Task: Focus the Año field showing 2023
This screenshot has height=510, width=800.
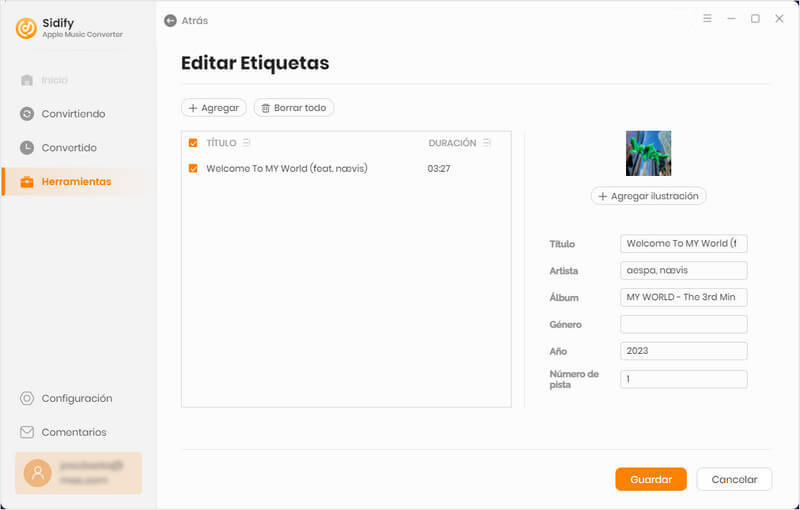Action: [x=684, y=351]
